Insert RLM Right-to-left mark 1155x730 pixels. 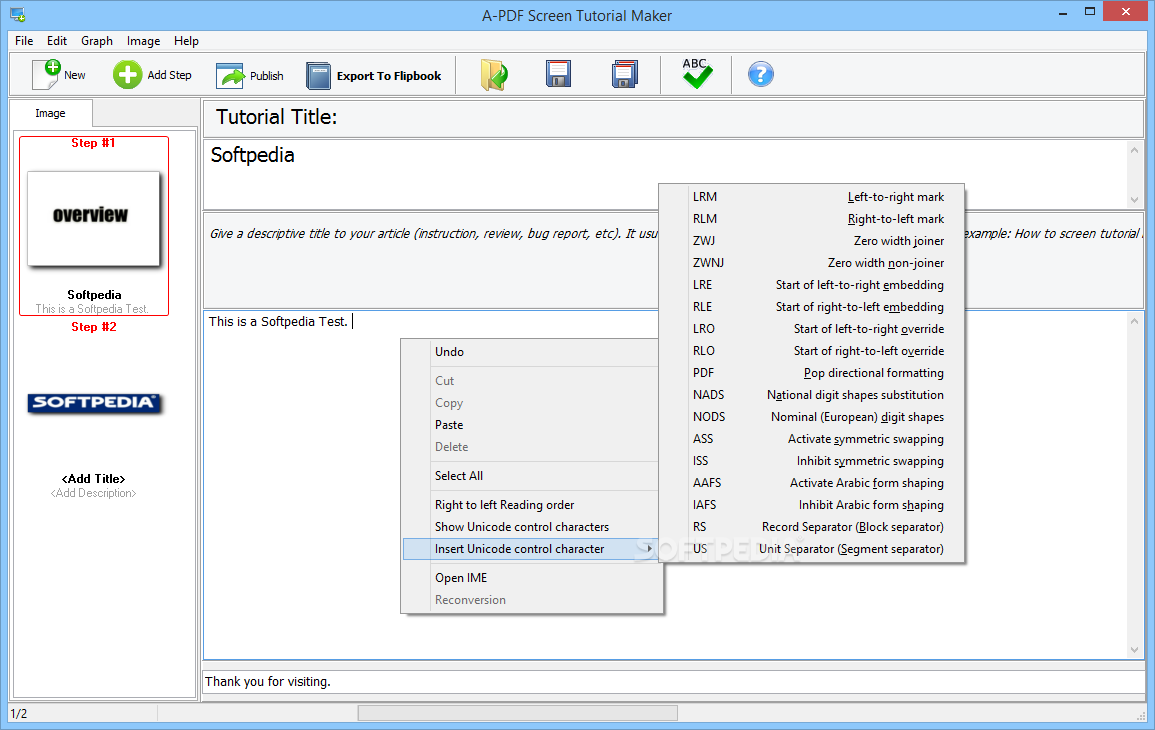pyautogui.click(x=811, y=219)
